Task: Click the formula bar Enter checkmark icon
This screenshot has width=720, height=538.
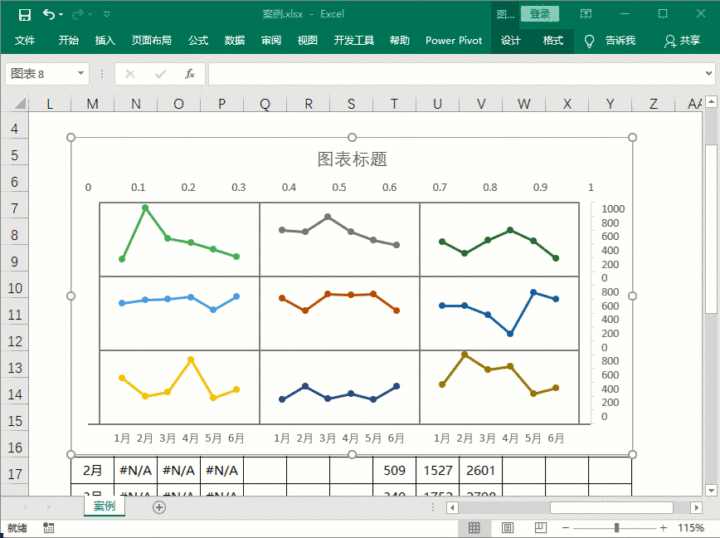Action: (x=160, y=74)
